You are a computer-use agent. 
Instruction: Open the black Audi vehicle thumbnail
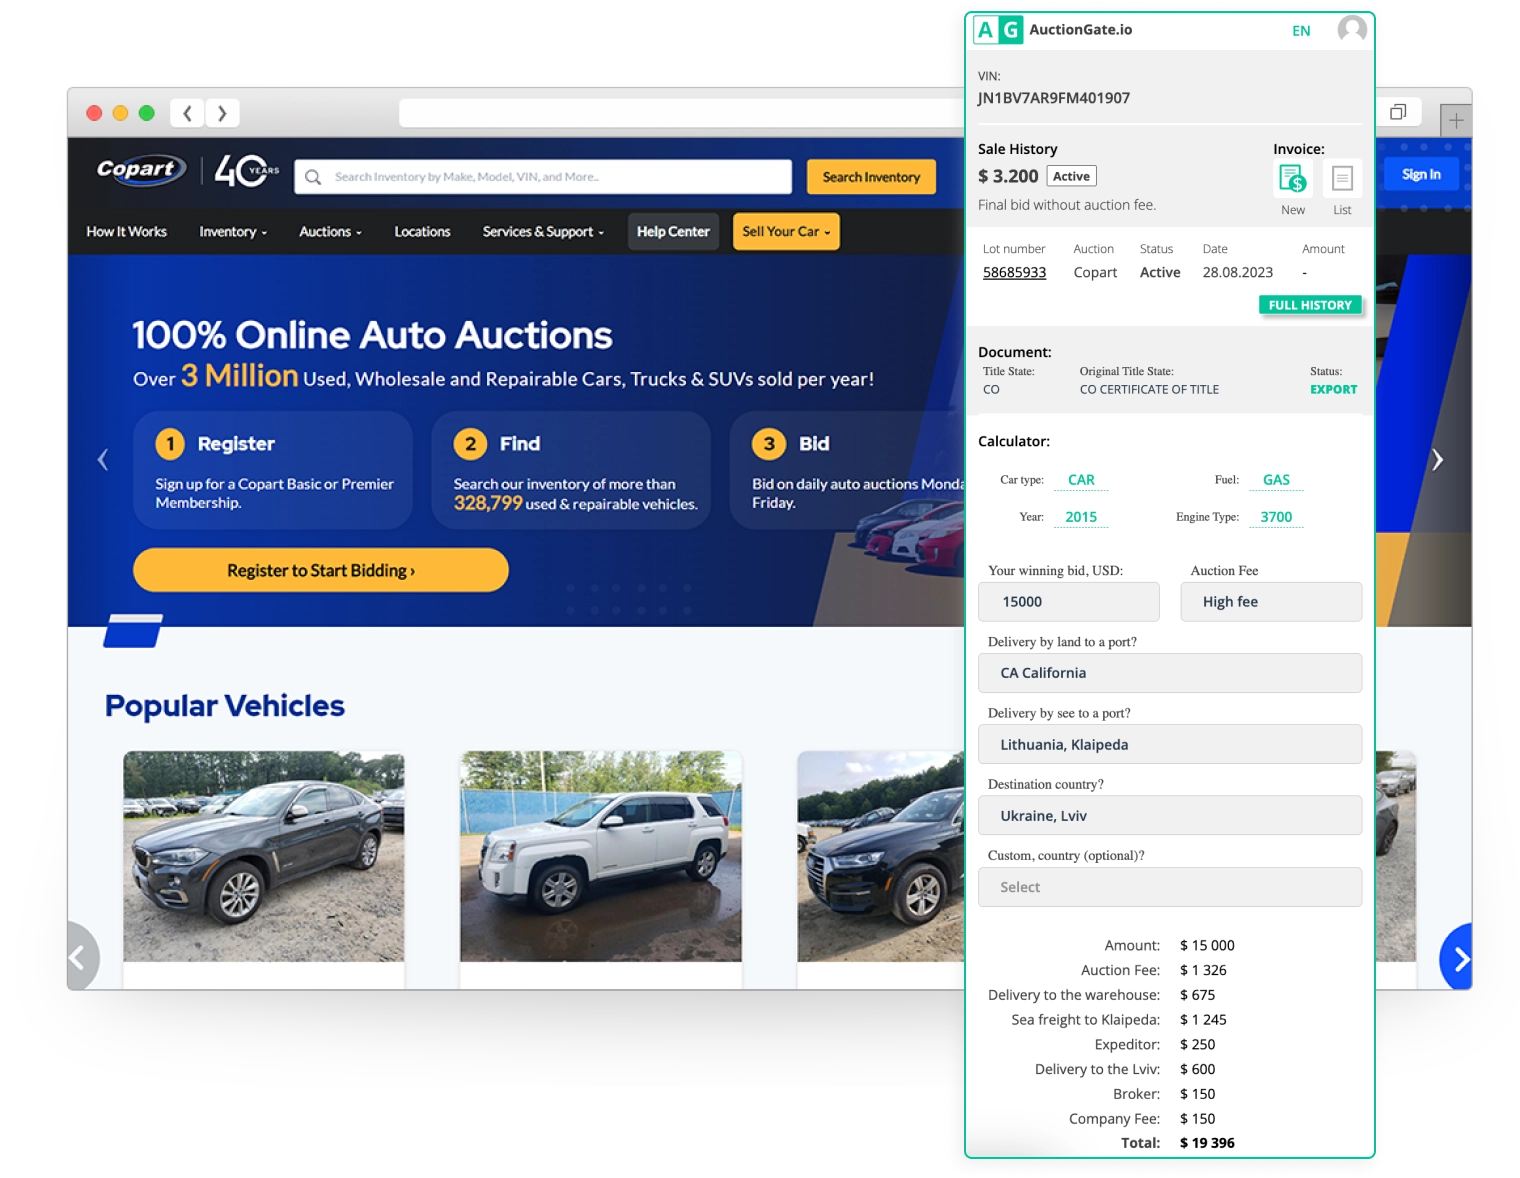point(880,857)
